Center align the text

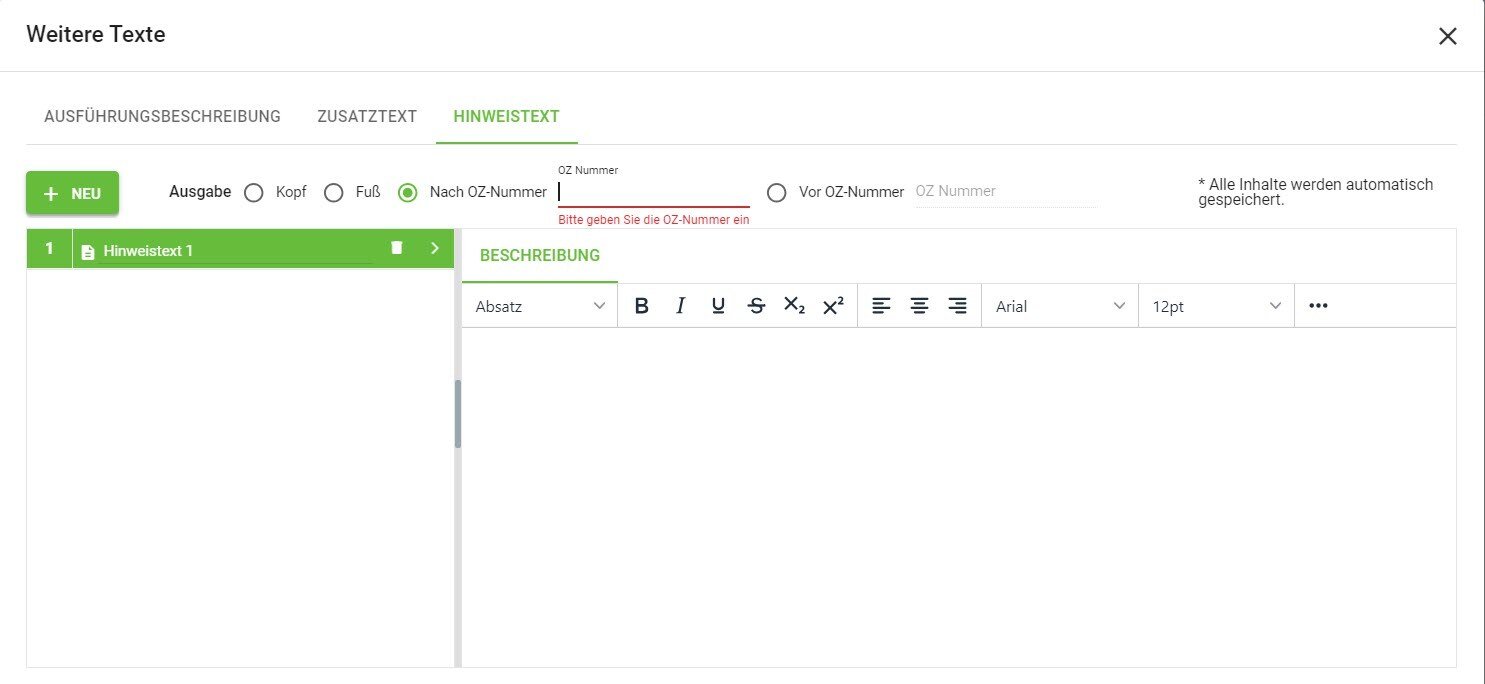(919, 306)
